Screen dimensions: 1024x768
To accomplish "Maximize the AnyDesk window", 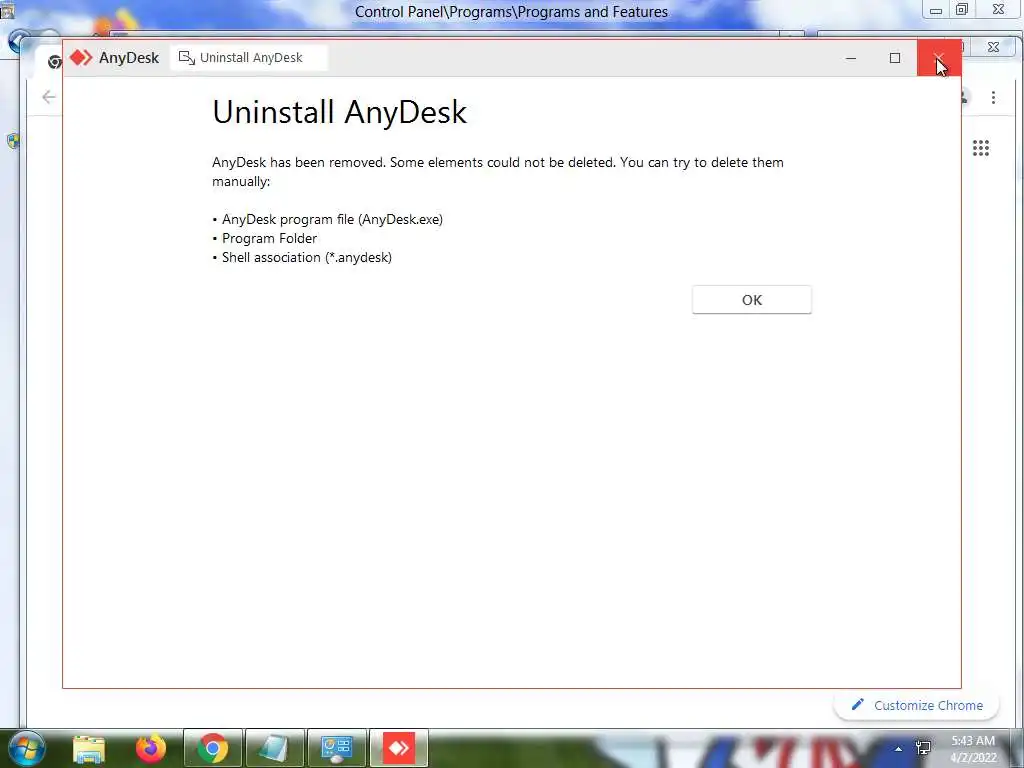I will pos(895,57).
